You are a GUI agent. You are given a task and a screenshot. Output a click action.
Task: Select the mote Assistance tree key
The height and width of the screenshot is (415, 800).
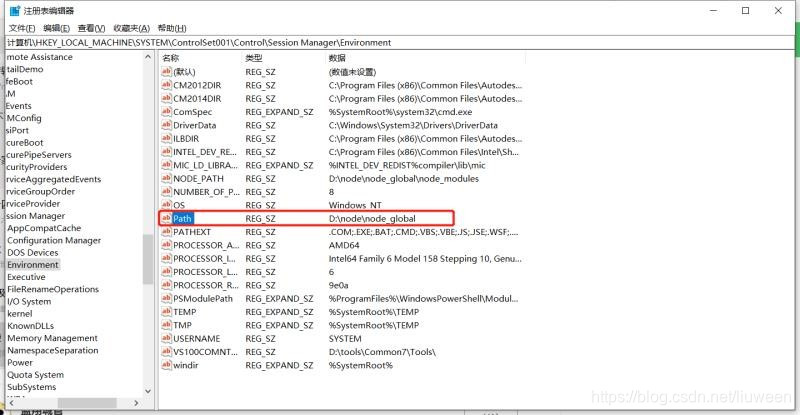(x=39, y=57)
